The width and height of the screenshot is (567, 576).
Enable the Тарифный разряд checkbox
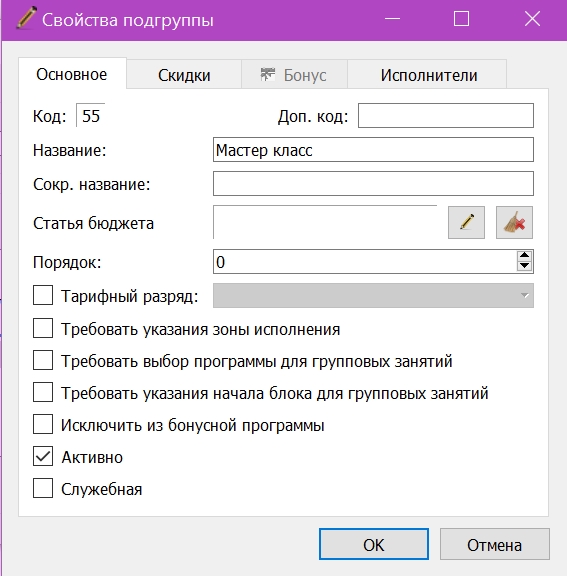point(43,295)
